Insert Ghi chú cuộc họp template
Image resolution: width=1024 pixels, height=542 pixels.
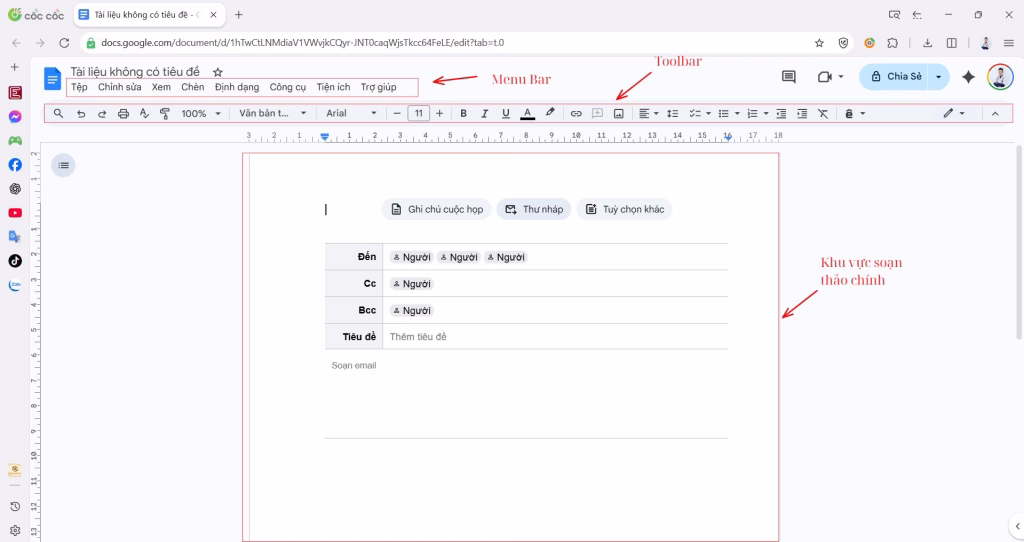tap(436, 209)
